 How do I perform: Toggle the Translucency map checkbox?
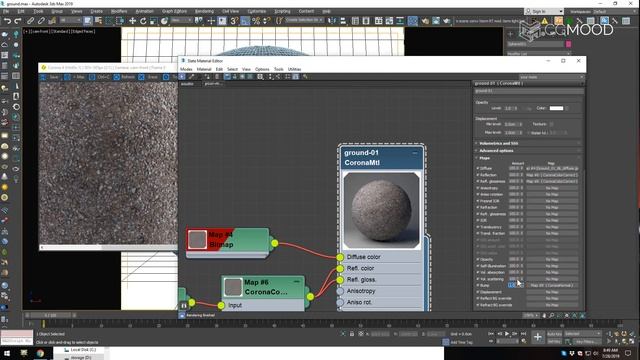[x=478, y=227]
